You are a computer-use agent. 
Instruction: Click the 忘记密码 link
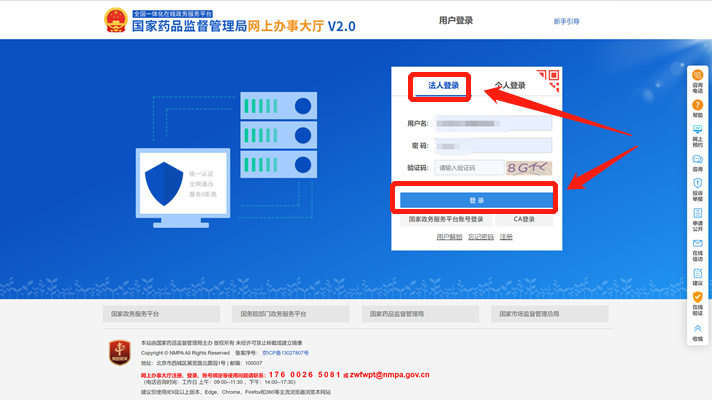[479, 237]
